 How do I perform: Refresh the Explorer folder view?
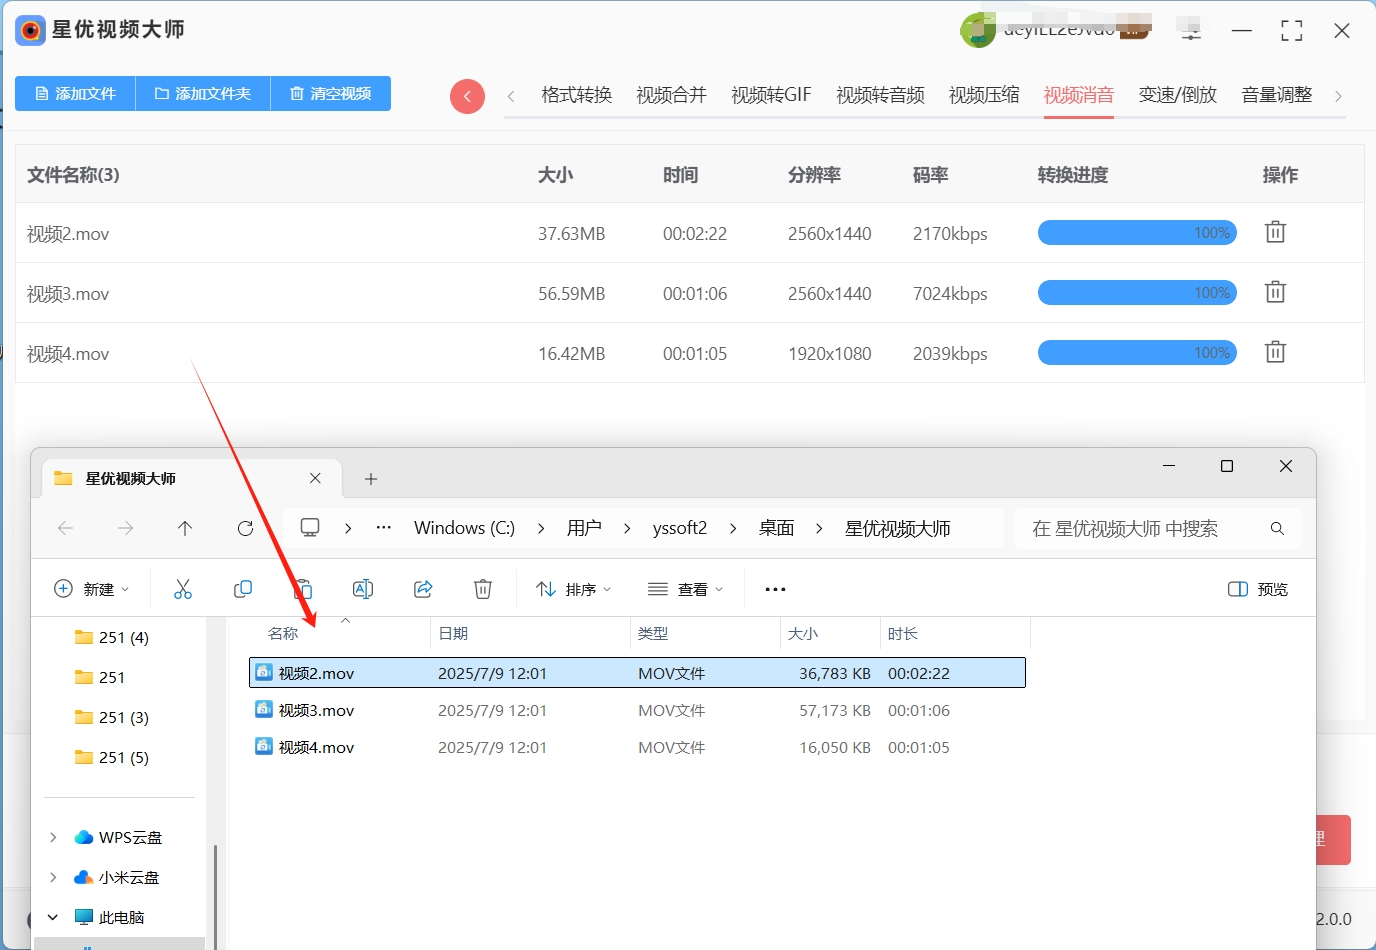pyautogui.click(x=245, y=528)
